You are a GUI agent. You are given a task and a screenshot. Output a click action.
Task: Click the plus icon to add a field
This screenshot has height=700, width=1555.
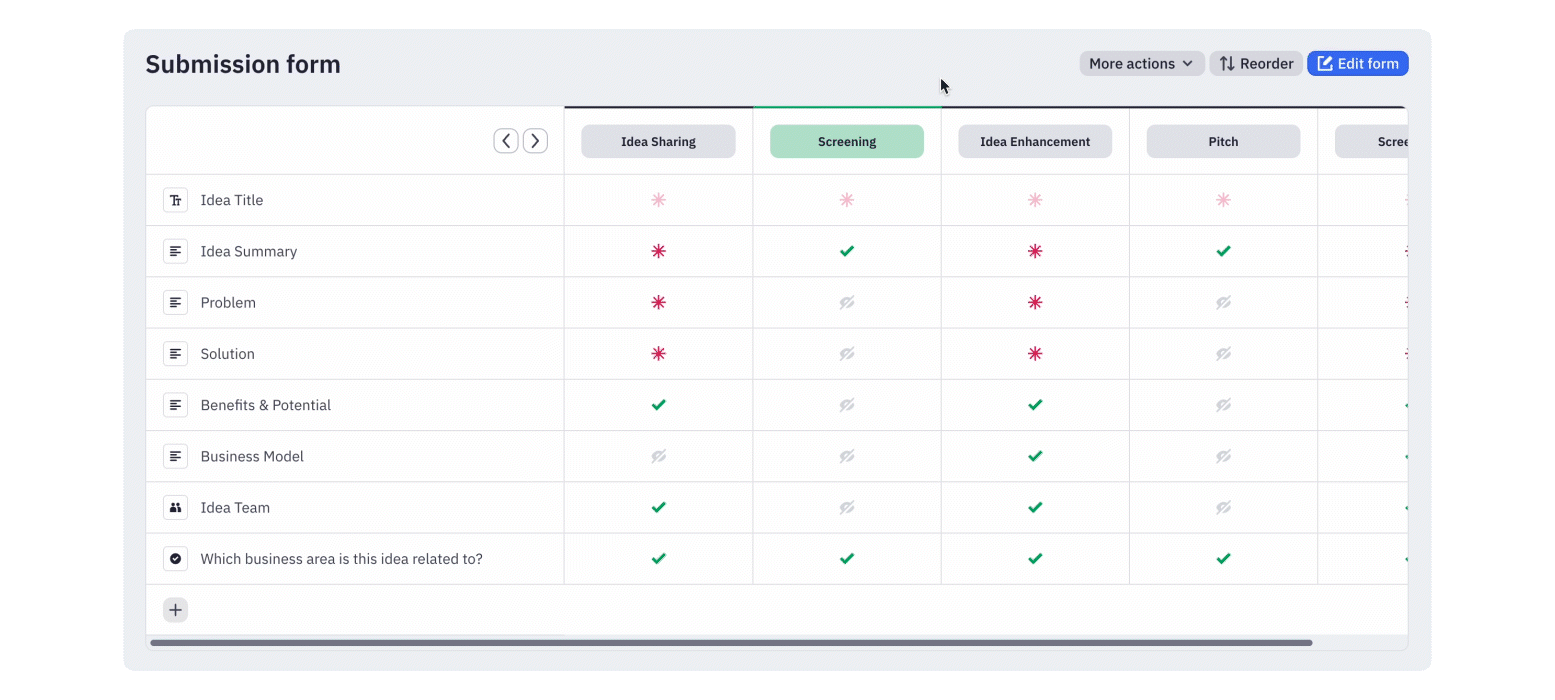(x=176, y=610)
